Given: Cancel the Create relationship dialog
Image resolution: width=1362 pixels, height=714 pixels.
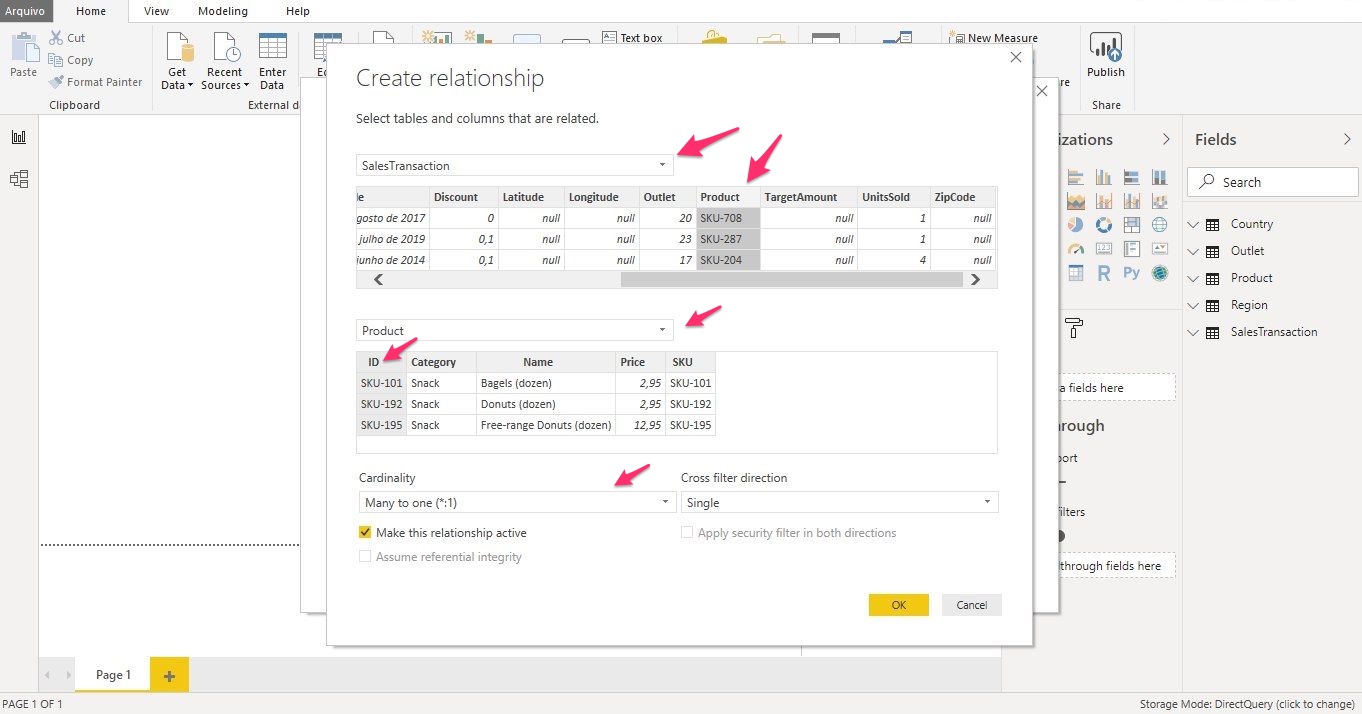Looking at the screenshot, I should [971, 605].
